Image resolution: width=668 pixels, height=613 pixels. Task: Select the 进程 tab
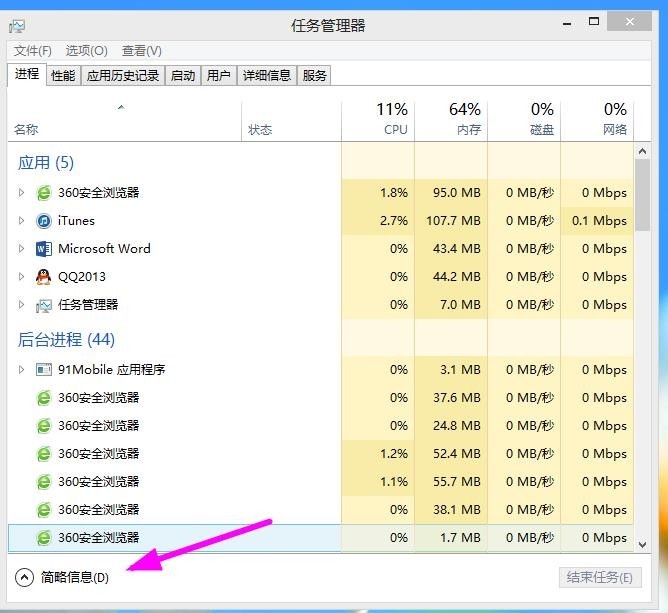tap(27, 74)
